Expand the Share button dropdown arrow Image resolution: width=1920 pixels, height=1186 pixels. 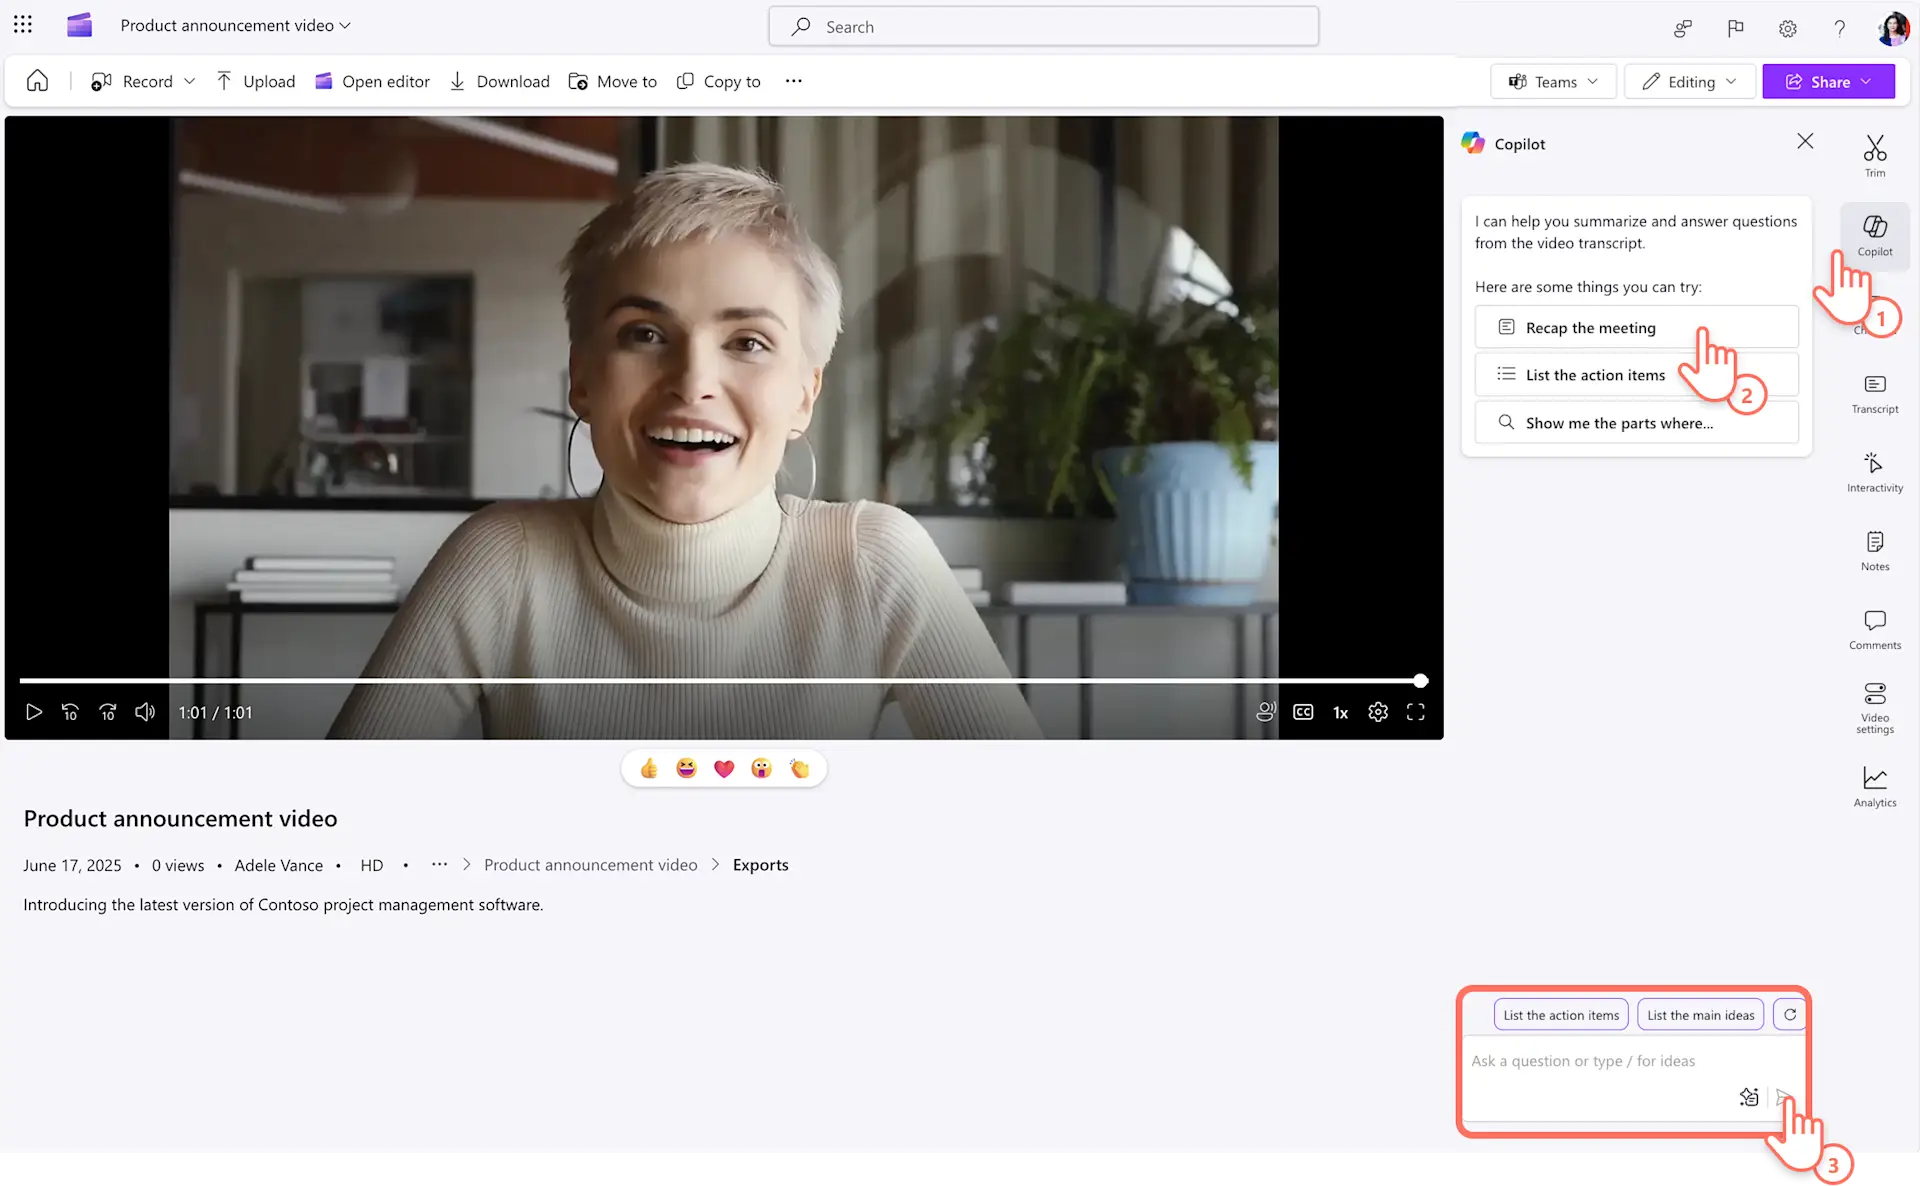pos(1866,81)
